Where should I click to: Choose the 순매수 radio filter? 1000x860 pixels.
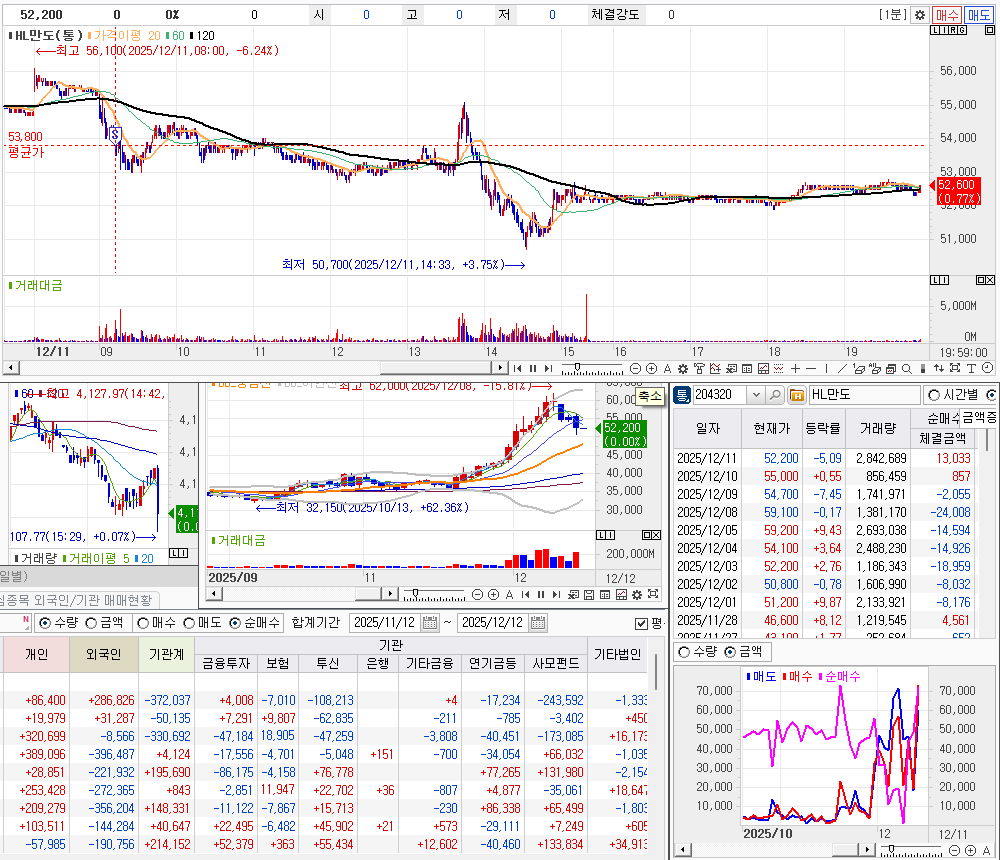point(254,623)
